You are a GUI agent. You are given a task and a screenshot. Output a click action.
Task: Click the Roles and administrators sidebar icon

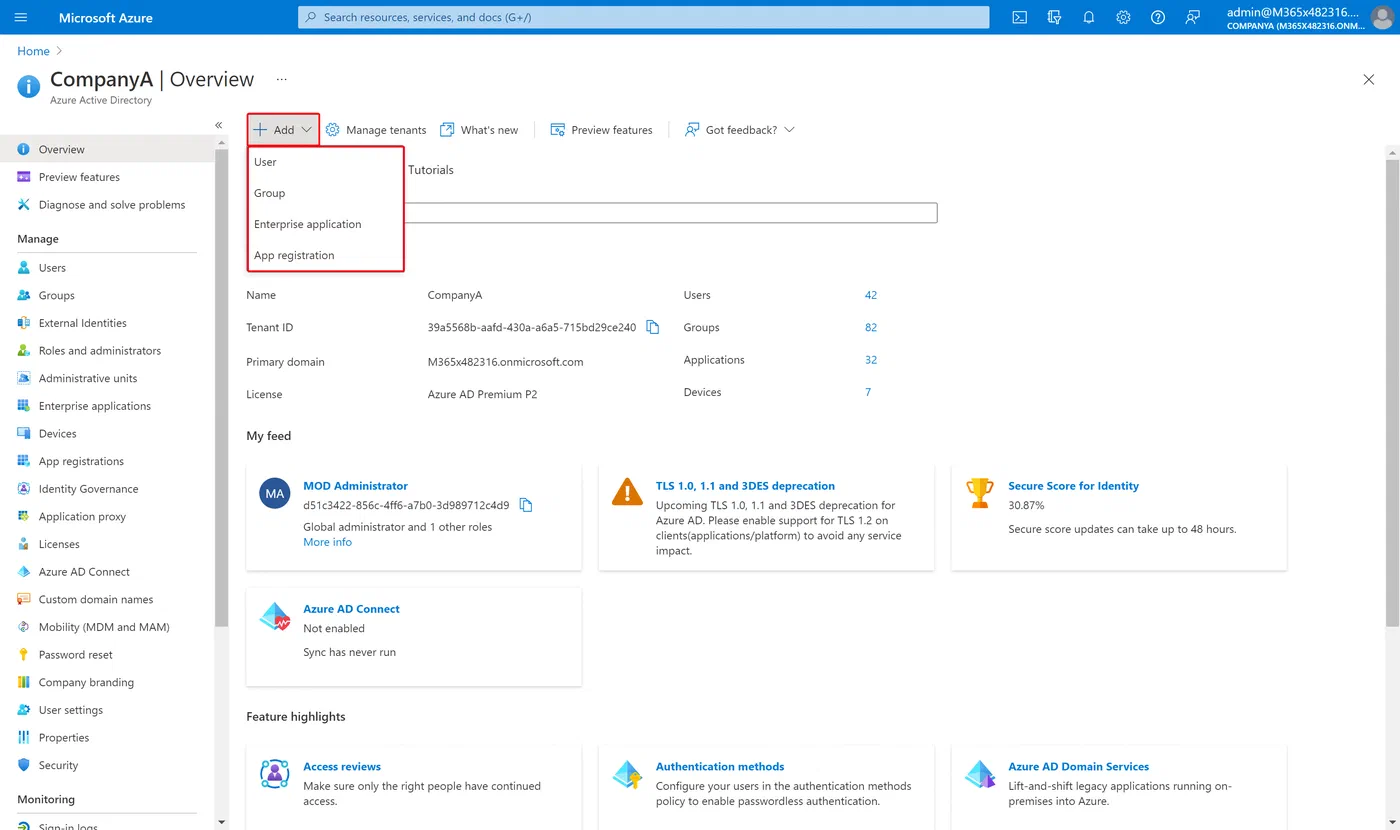(24, 351)
